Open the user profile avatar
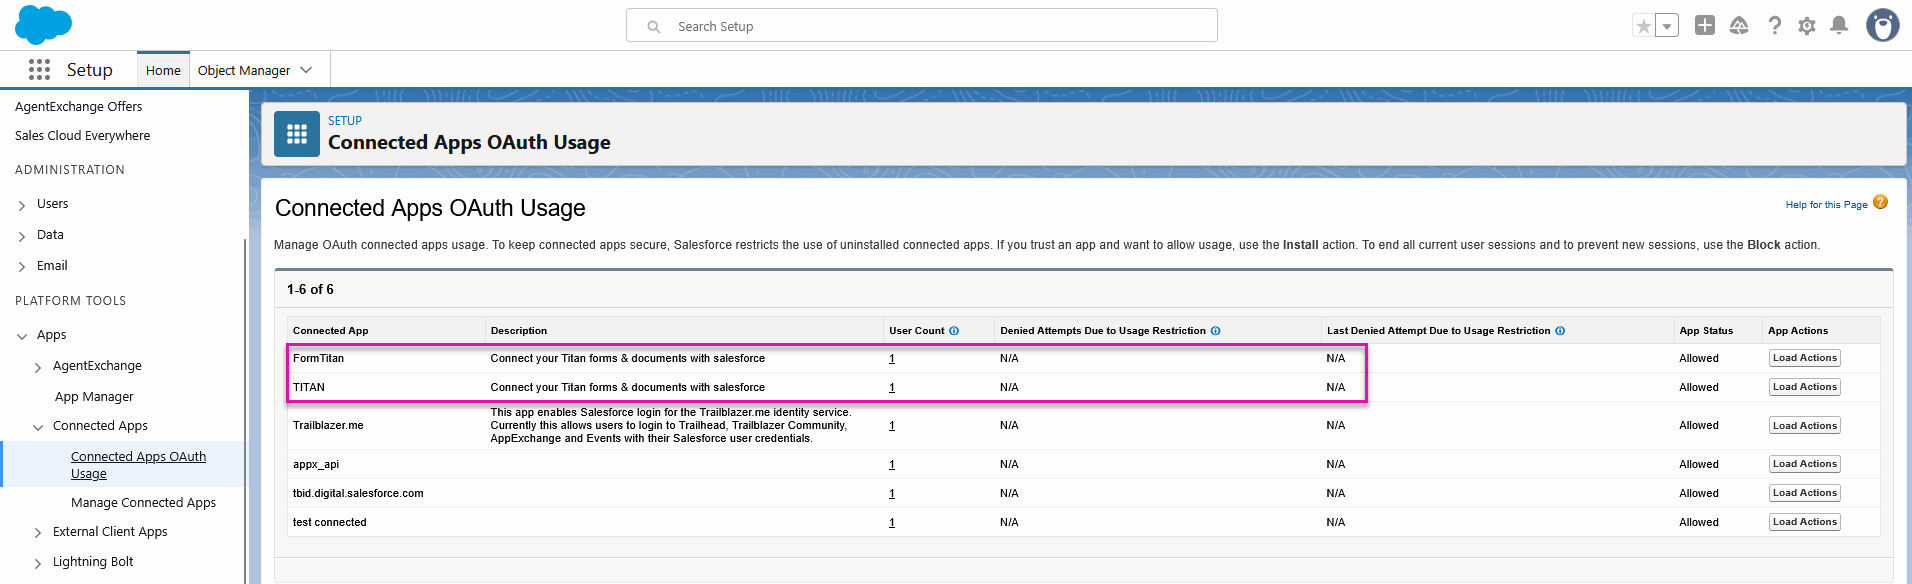Viewport: 1912px width, 584px height. 1882,25
